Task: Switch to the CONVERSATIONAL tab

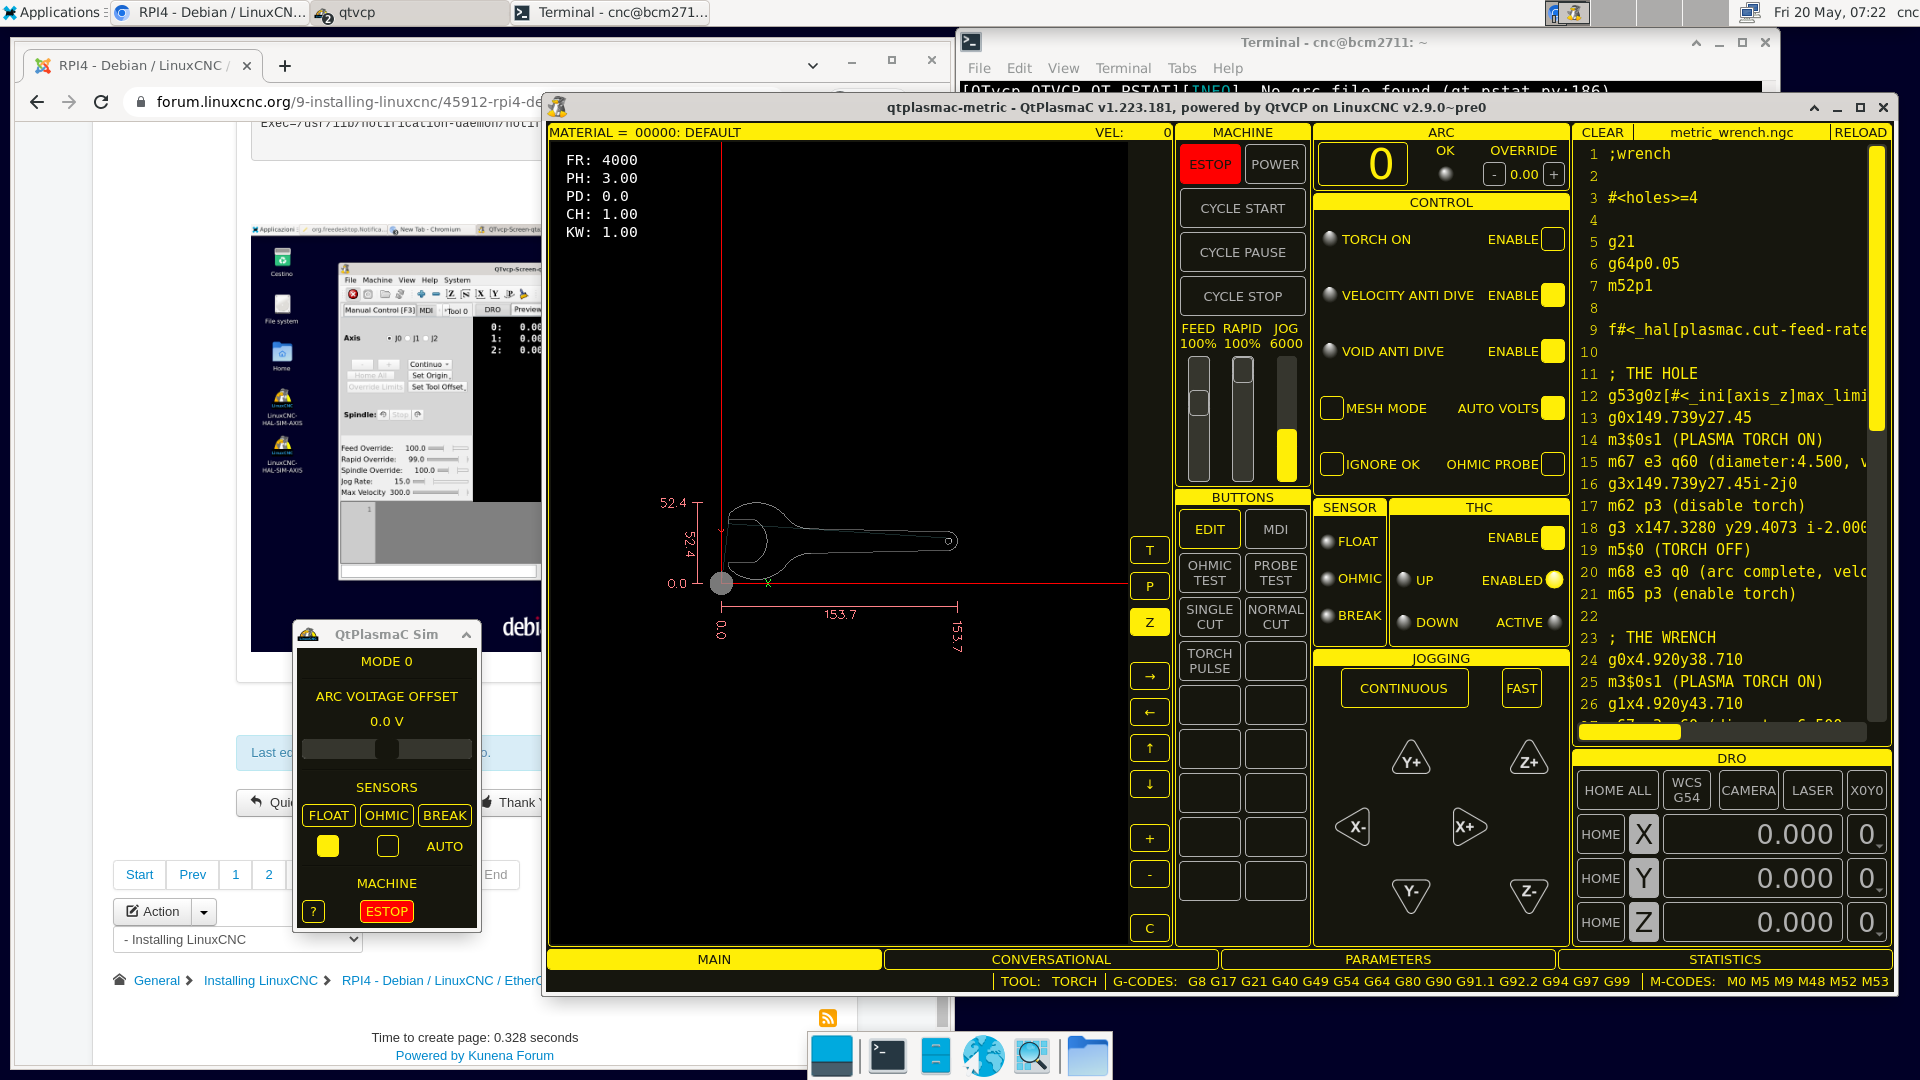Action: [1051, 959]
